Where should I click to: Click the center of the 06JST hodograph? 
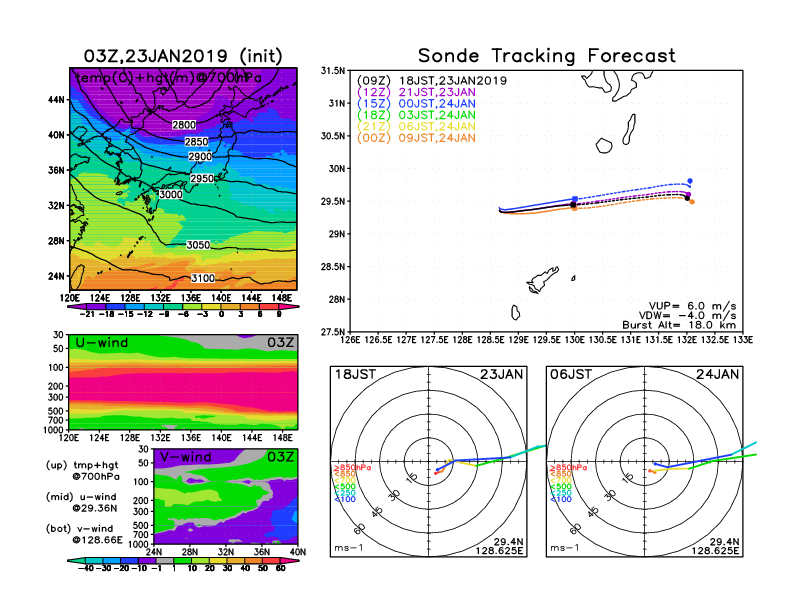(645, 460)
